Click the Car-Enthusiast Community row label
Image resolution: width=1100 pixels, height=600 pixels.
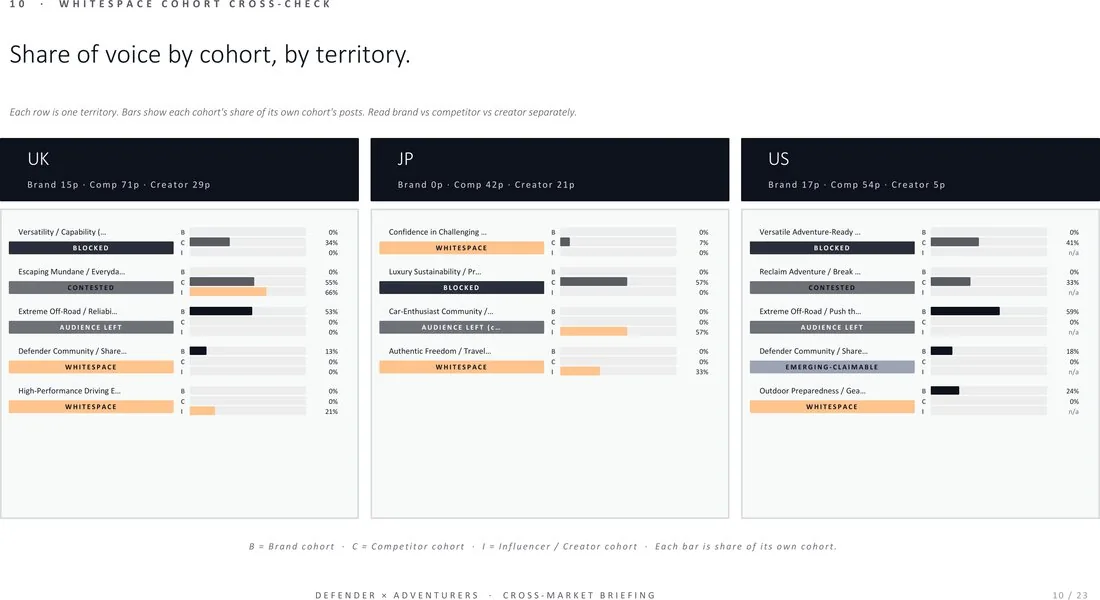click(x=441, y=311)
